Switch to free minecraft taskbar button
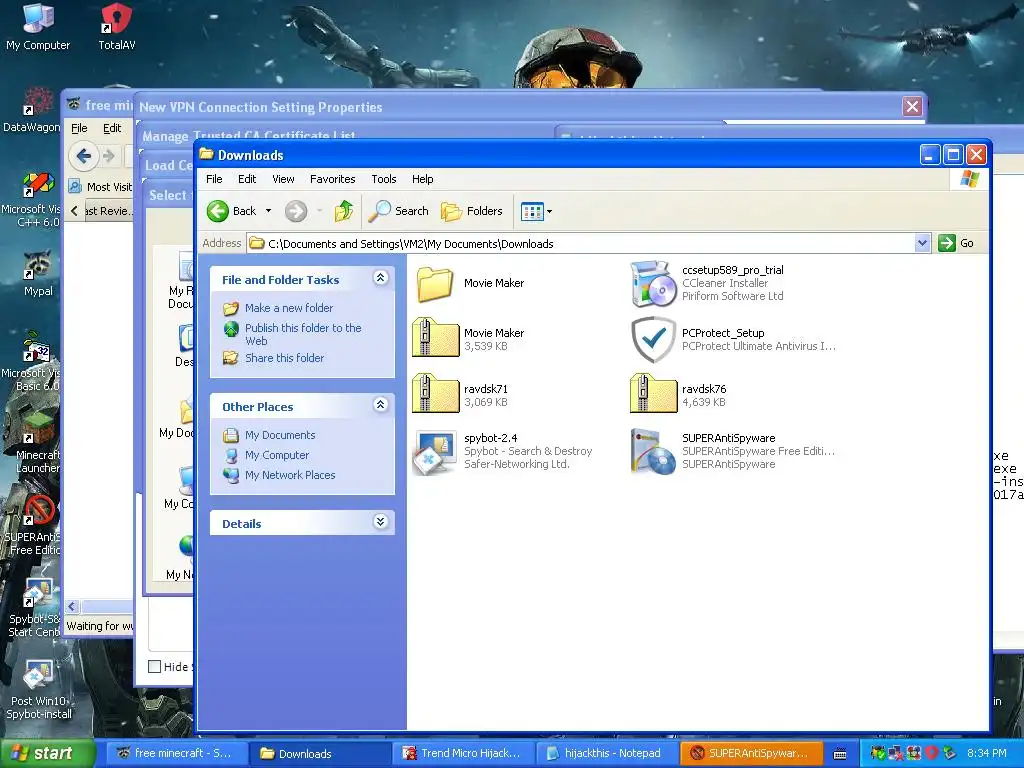Image resolution: width=1024 pixels, height=768 pixels. (x=176, y=753)
